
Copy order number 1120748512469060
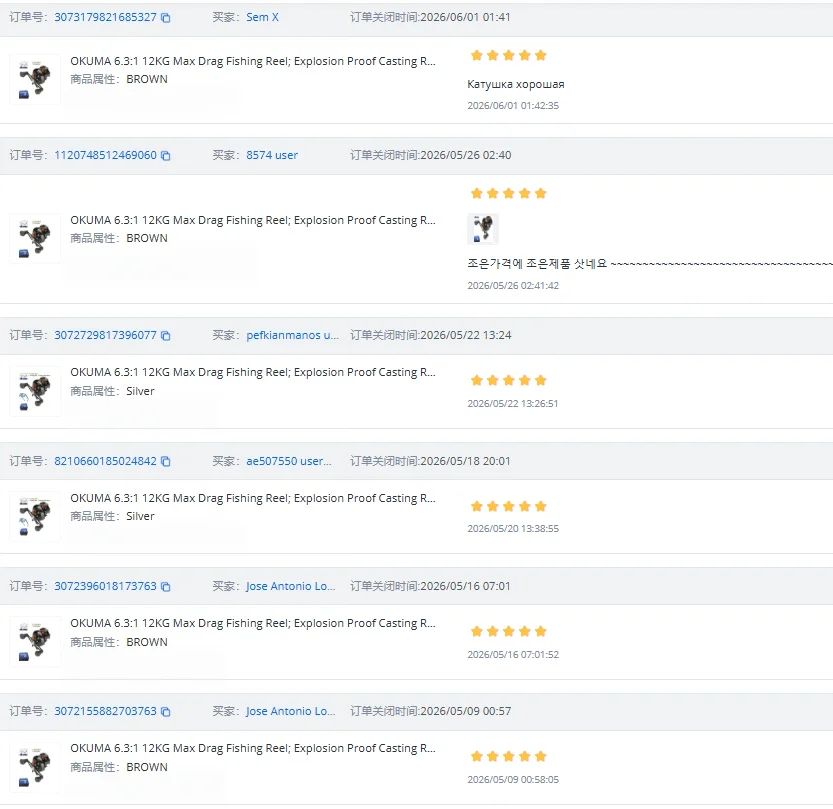coord(166,156)
